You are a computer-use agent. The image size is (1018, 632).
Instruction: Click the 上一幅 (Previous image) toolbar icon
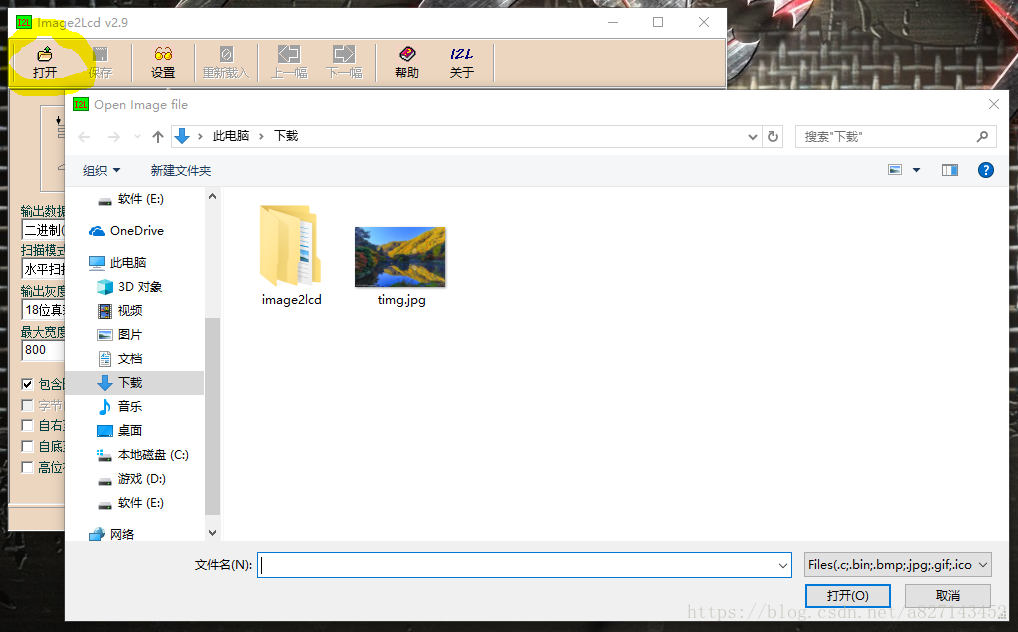point(289,62)
